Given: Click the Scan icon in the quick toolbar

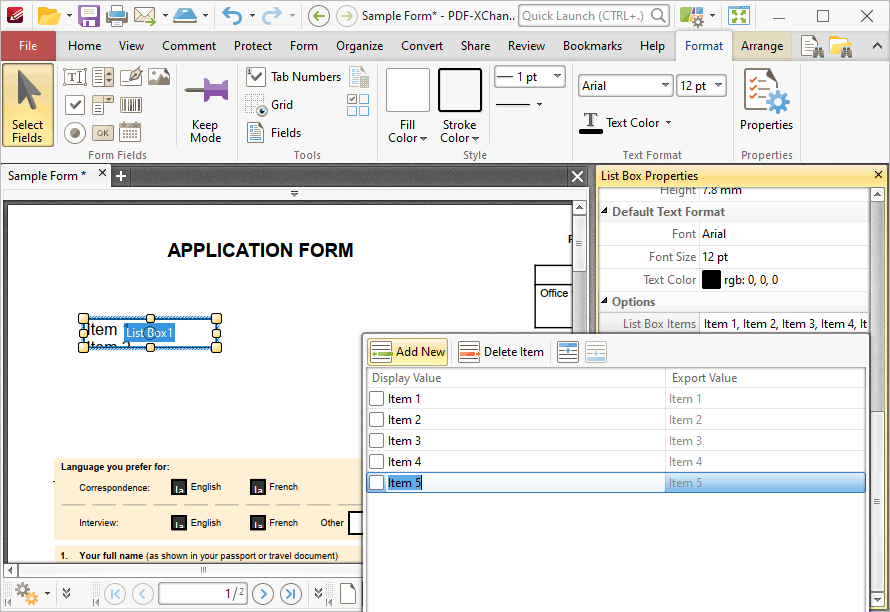Looking at the screenshot, I should tap(185, 16).
